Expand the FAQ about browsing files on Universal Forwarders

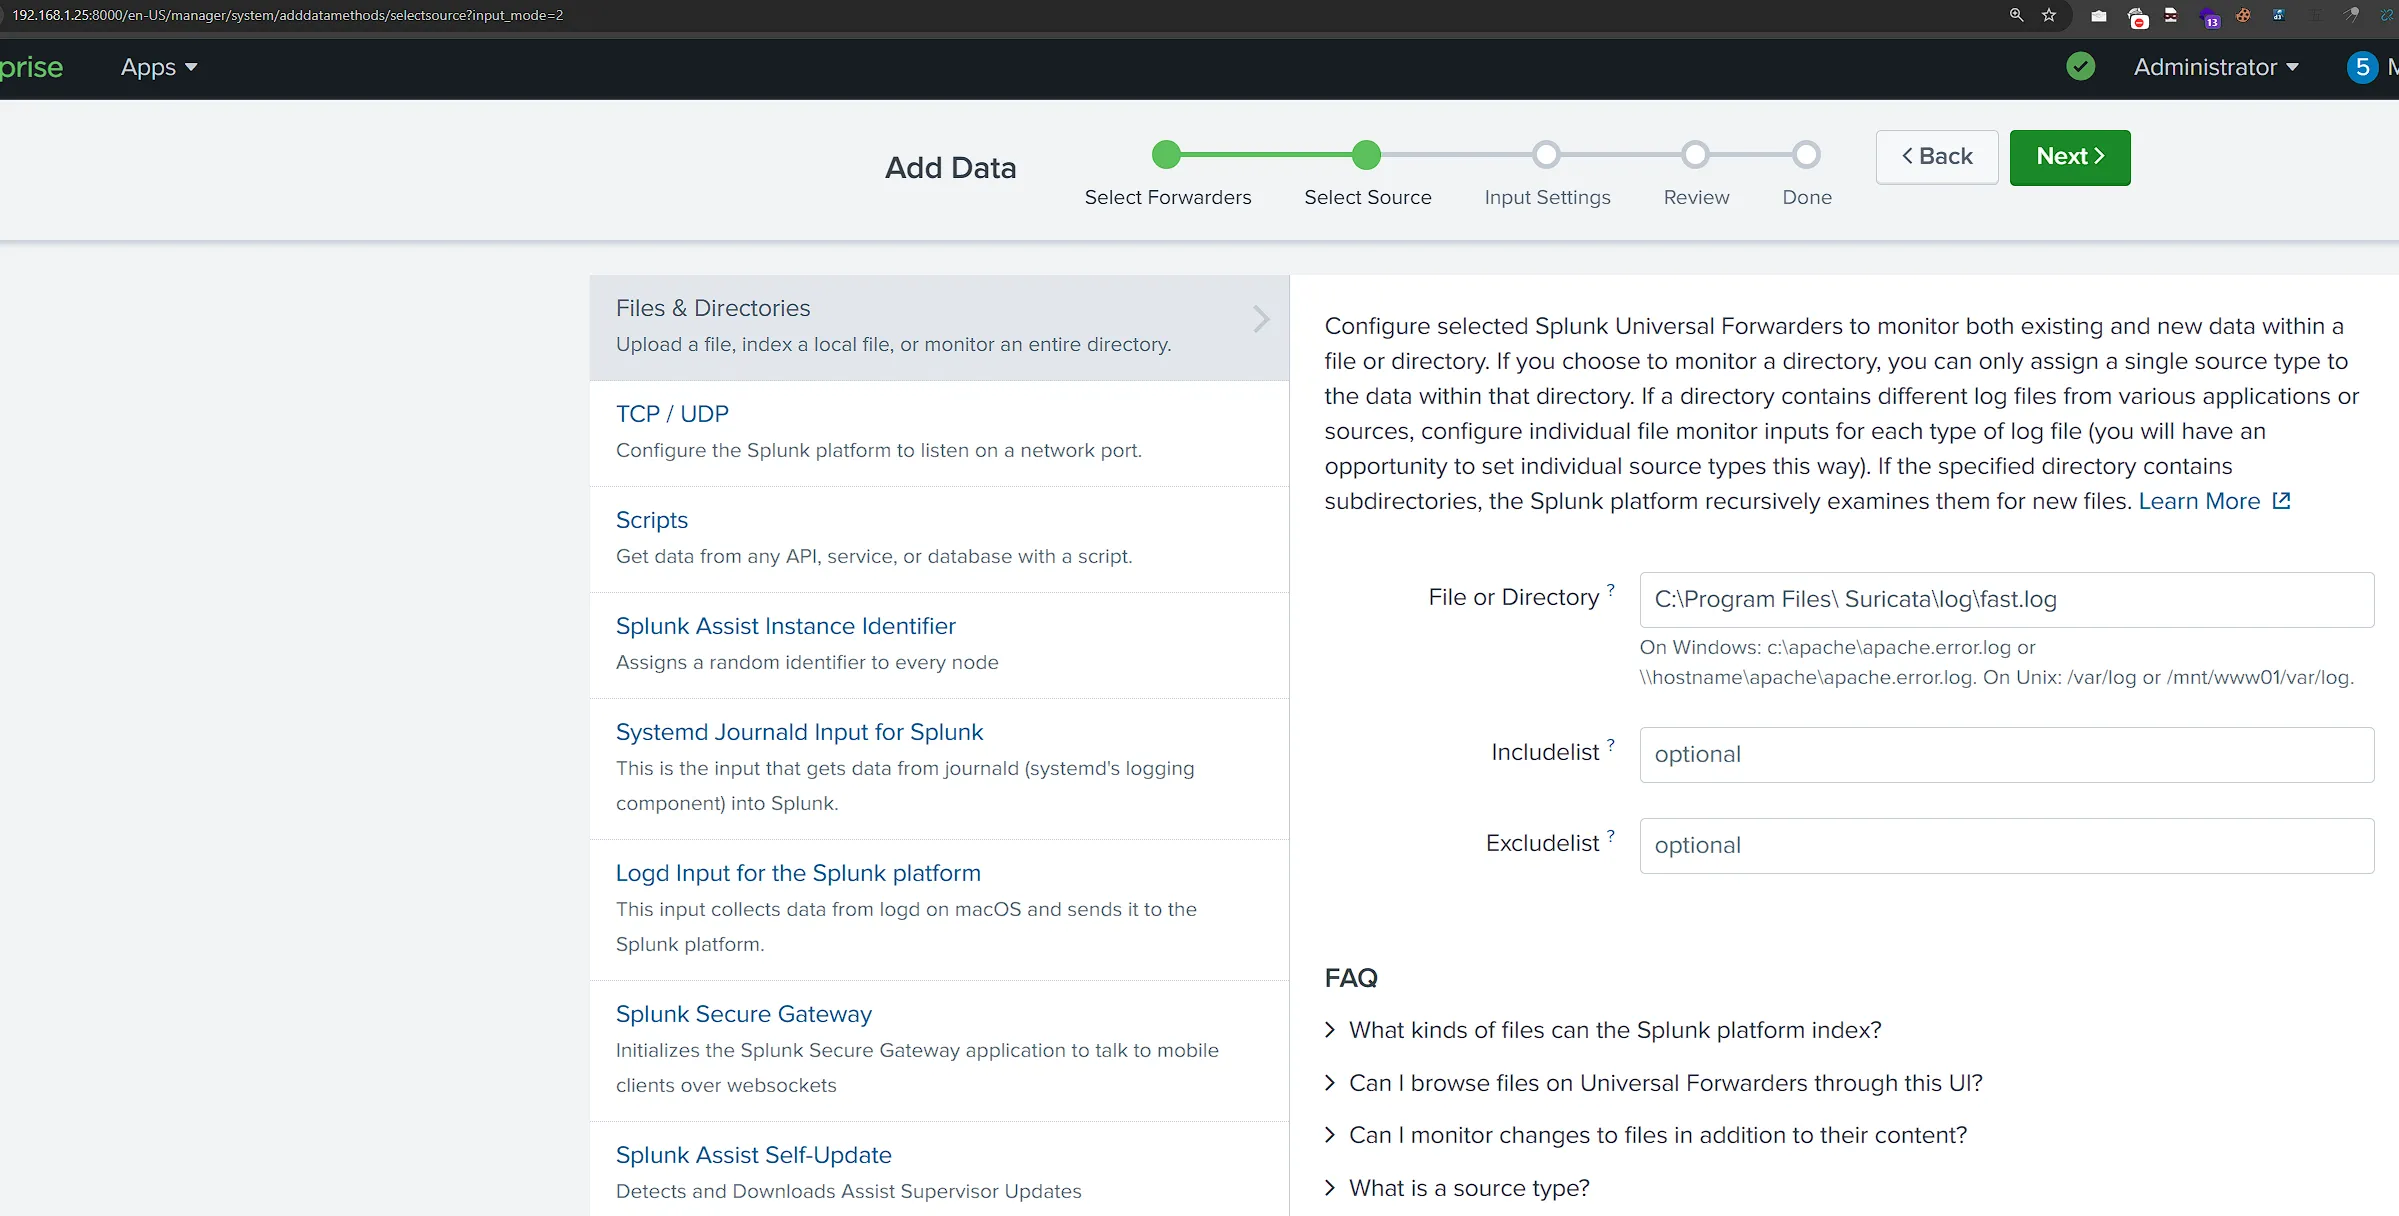click(1665, 1083)
